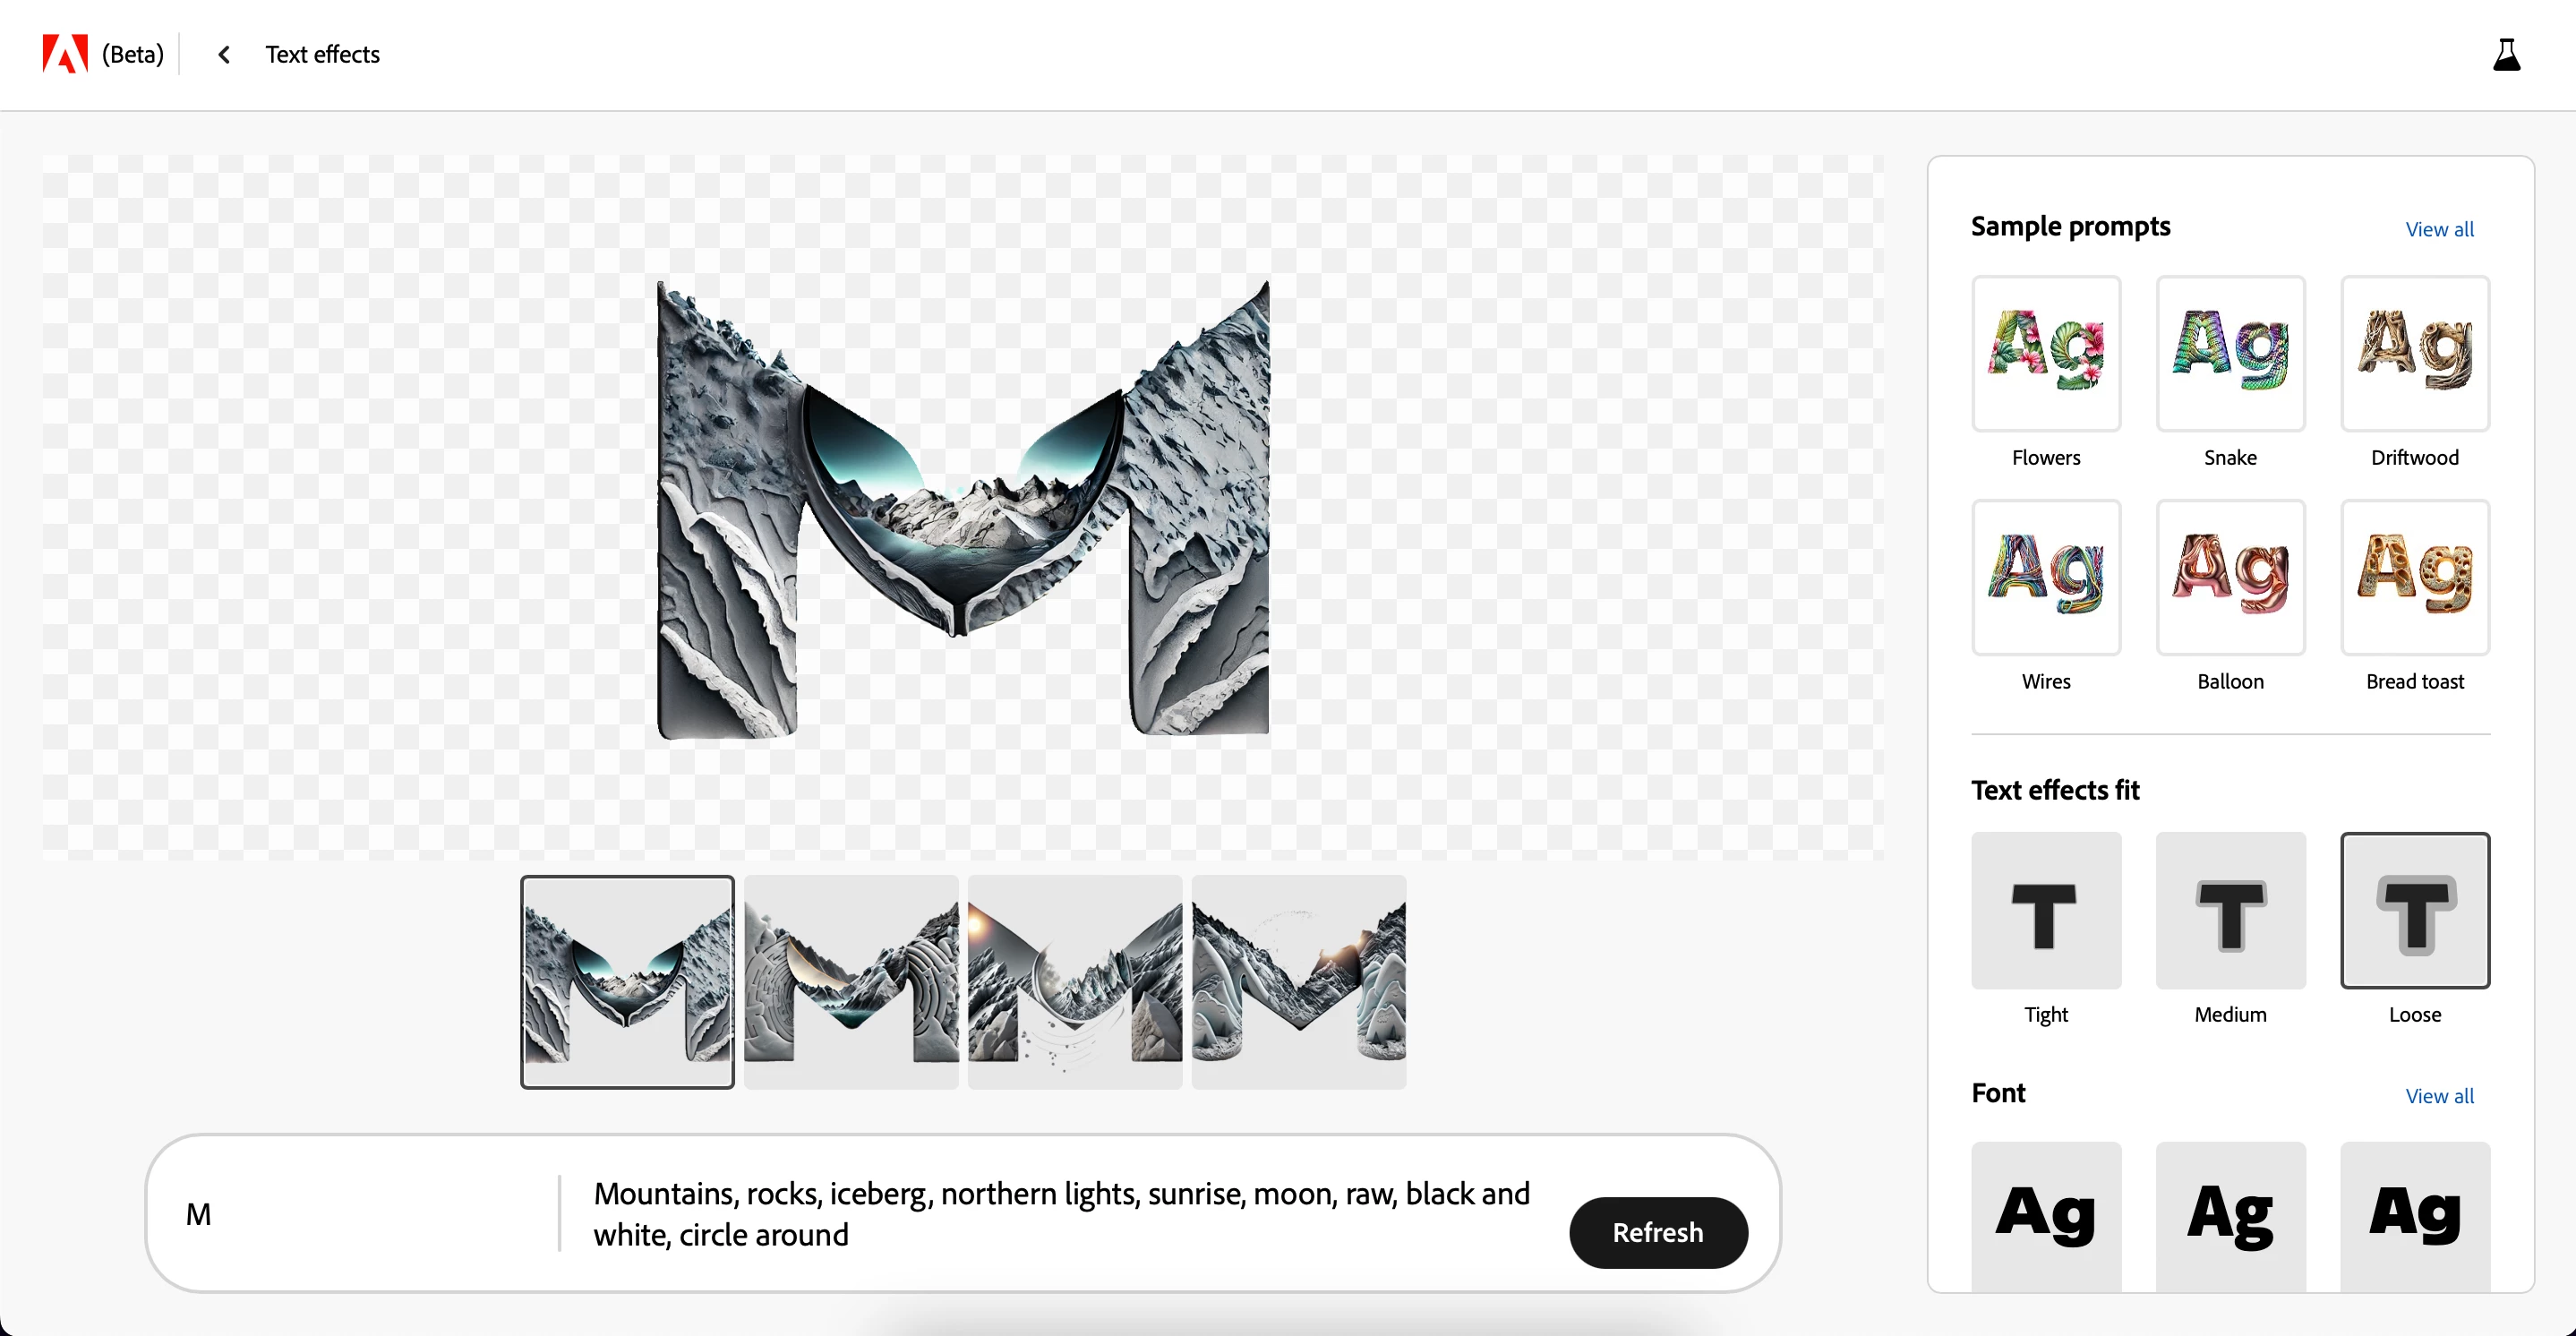
Task: View all sample prompts
Action: pyautogui.click(x=2439, y=229)
